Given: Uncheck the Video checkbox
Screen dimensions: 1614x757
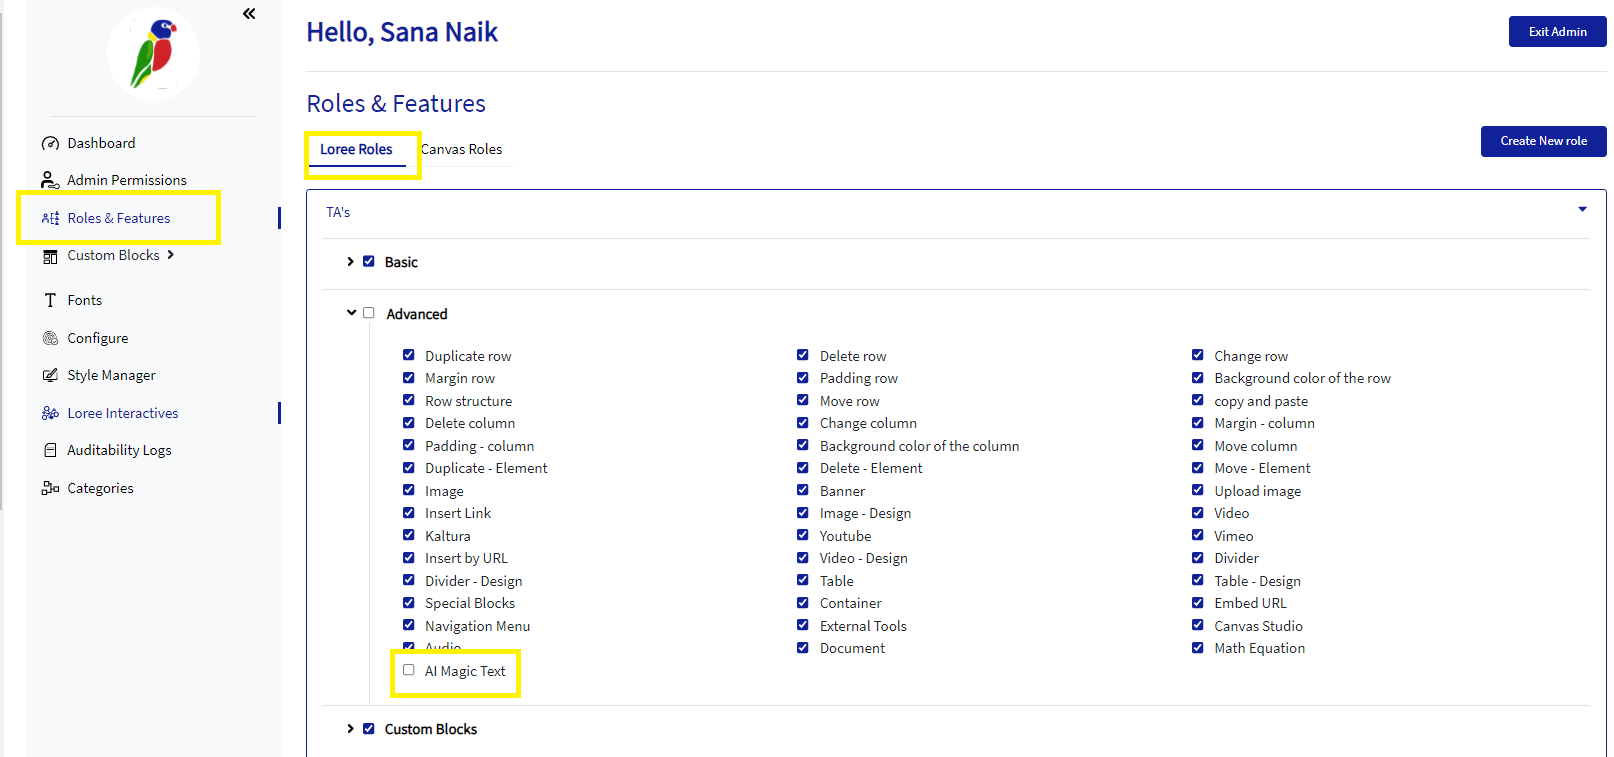Looking at the screenshot, I should pos(1198,513).
